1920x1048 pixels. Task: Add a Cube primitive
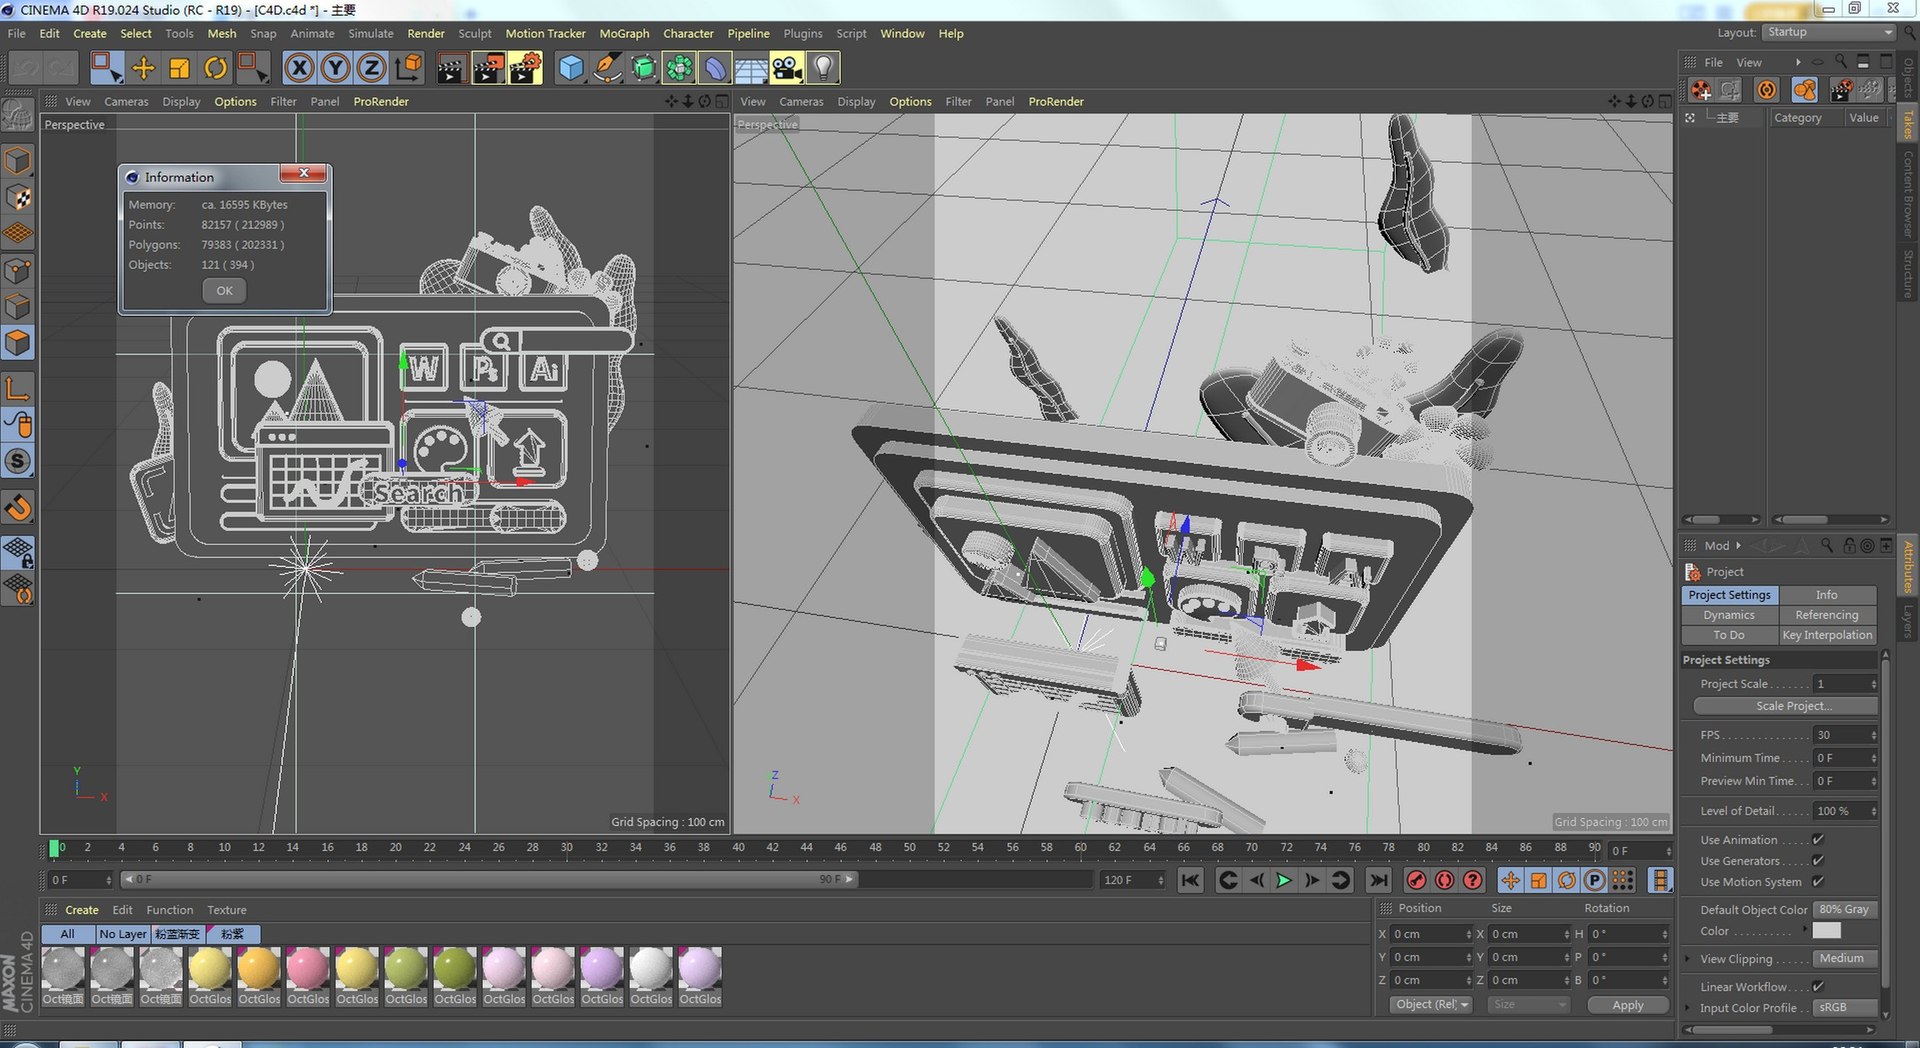570,68
